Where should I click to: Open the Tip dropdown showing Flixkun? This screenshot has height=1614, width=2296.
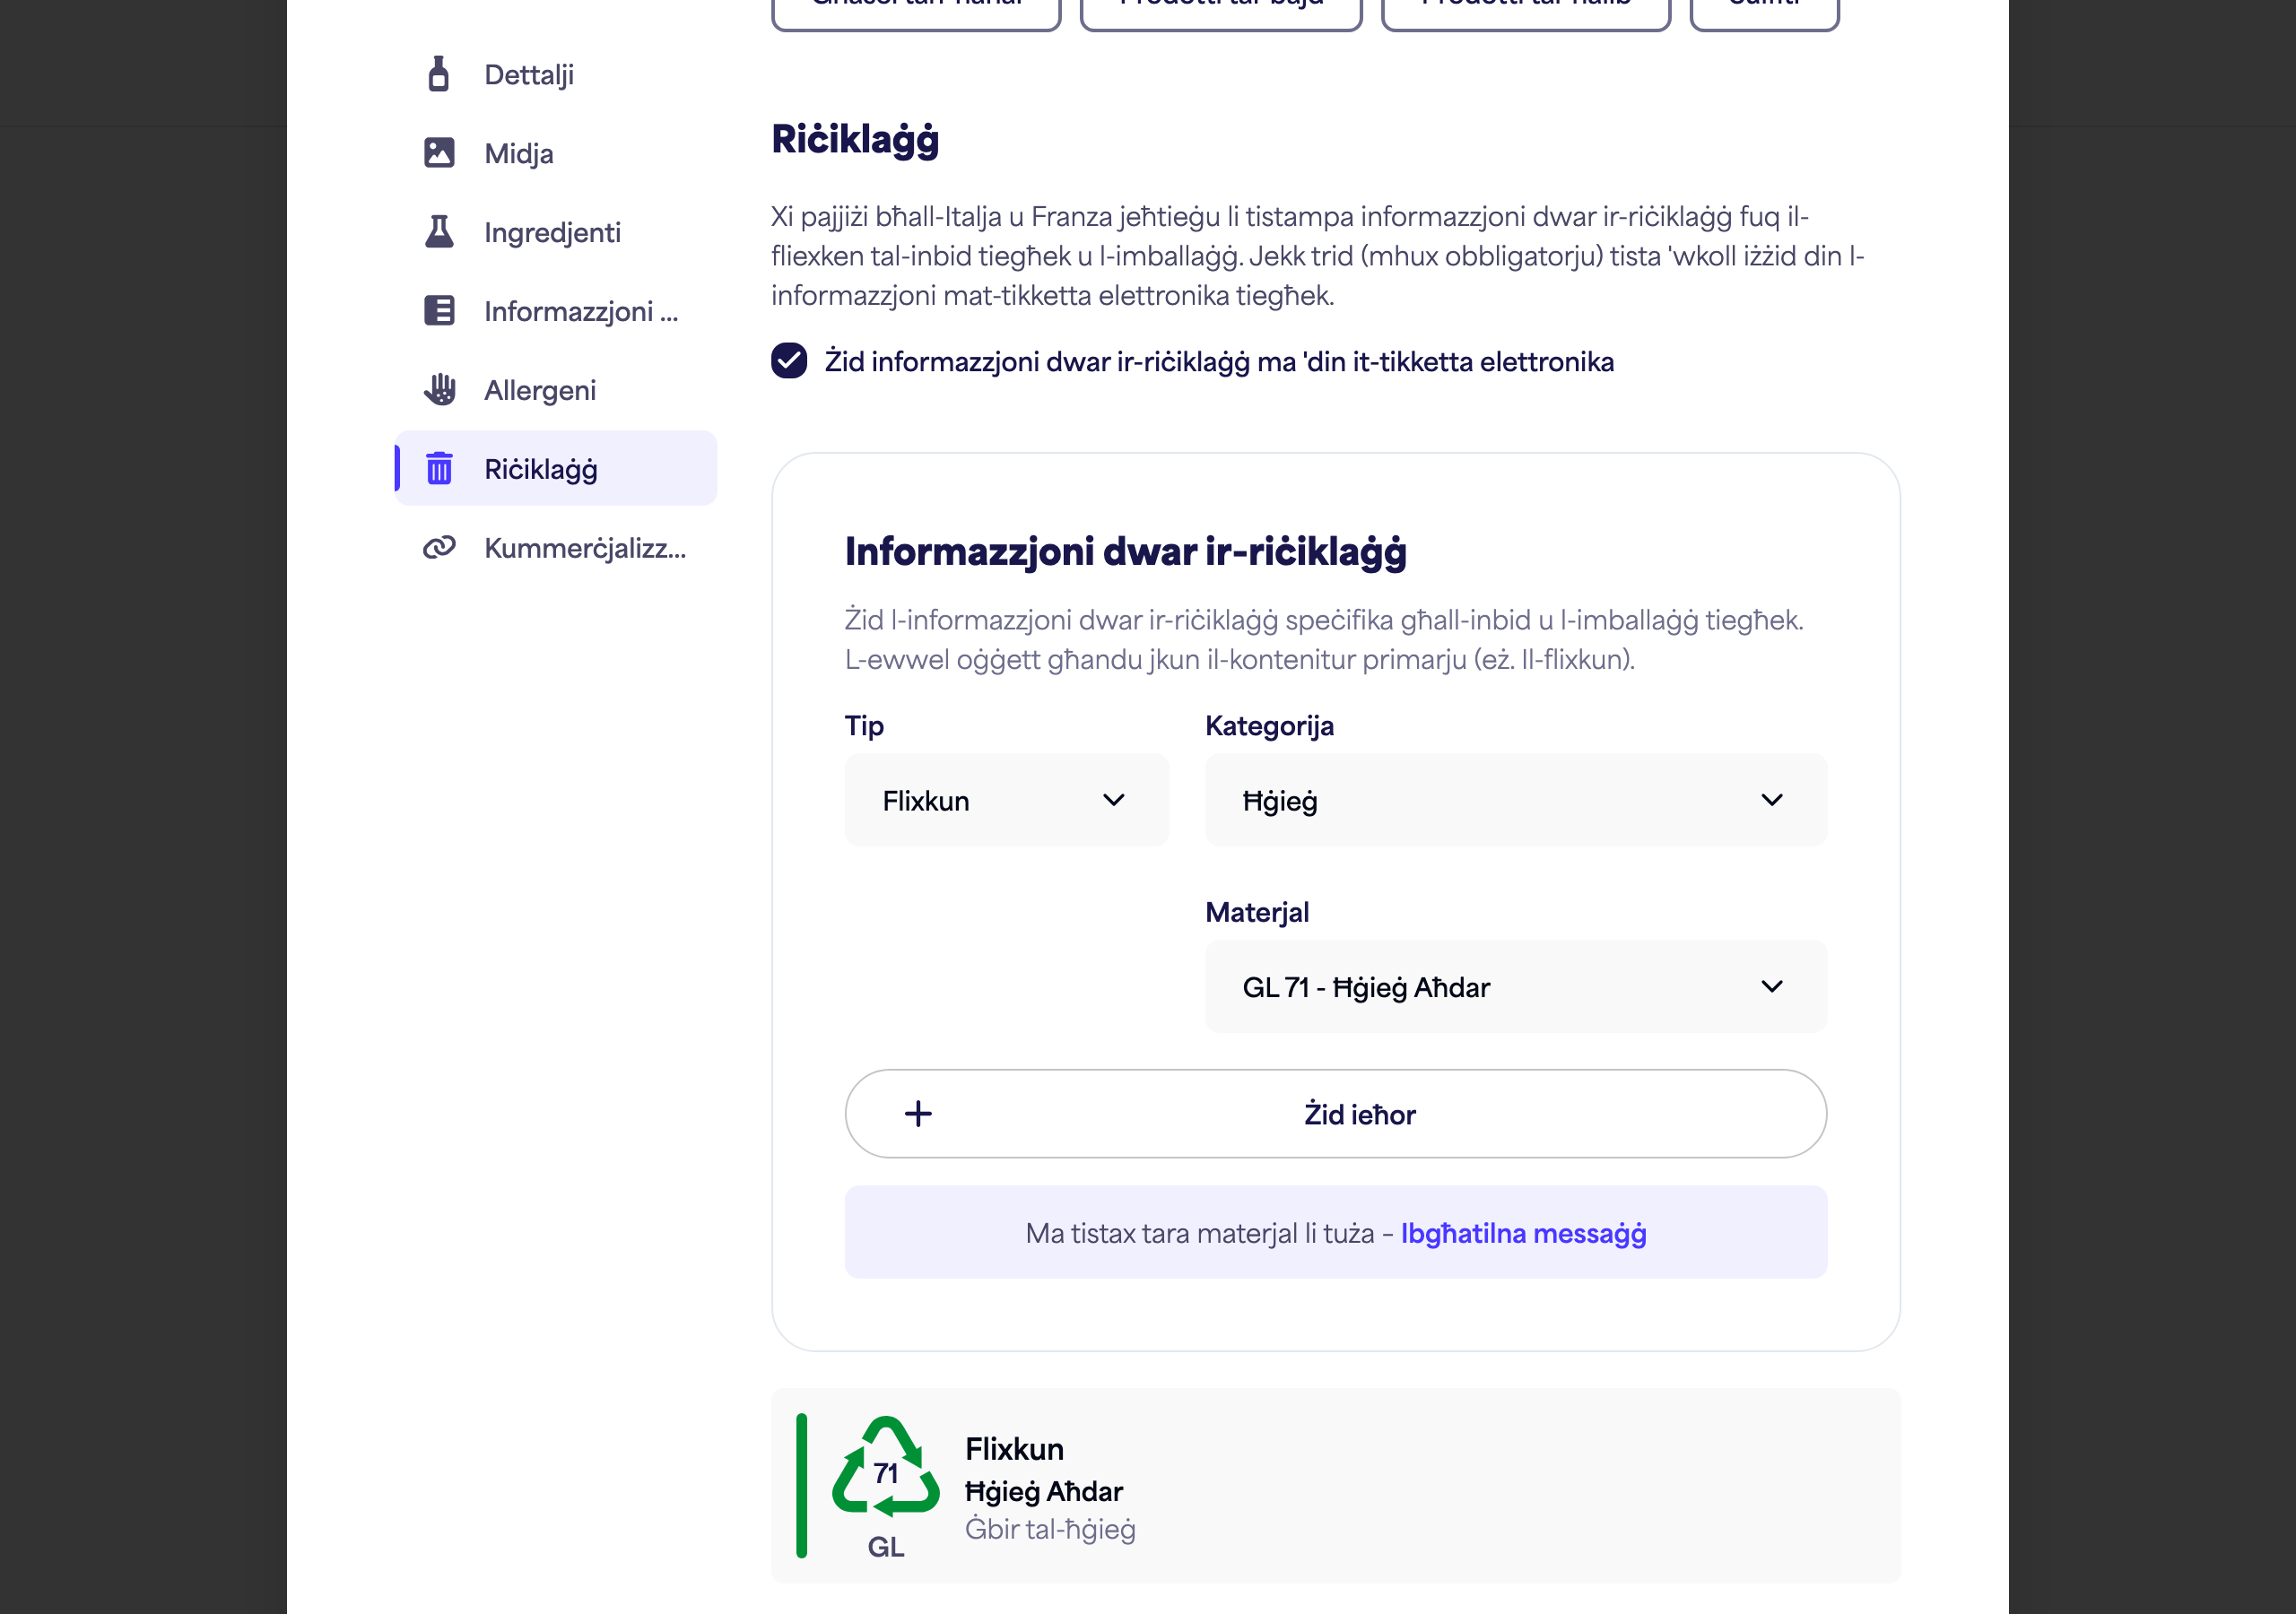[x=1006, y=800]
